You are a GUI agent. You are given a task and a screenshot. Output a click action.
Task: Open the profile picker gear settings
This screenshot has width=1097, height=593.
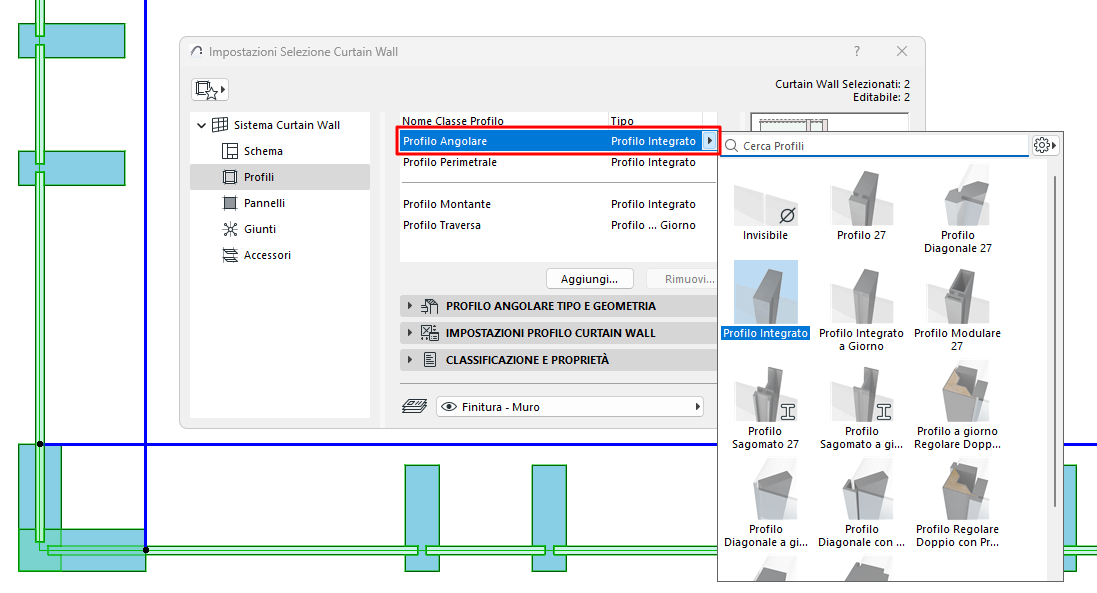coord(1045,145)
